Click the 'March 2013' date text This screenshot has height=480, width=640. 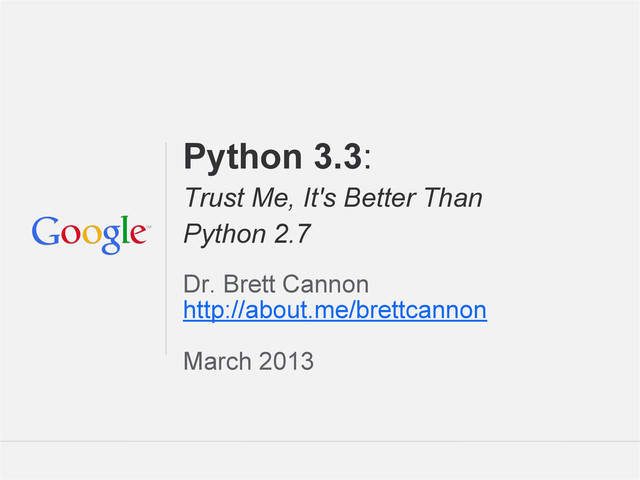pos(248,361)
